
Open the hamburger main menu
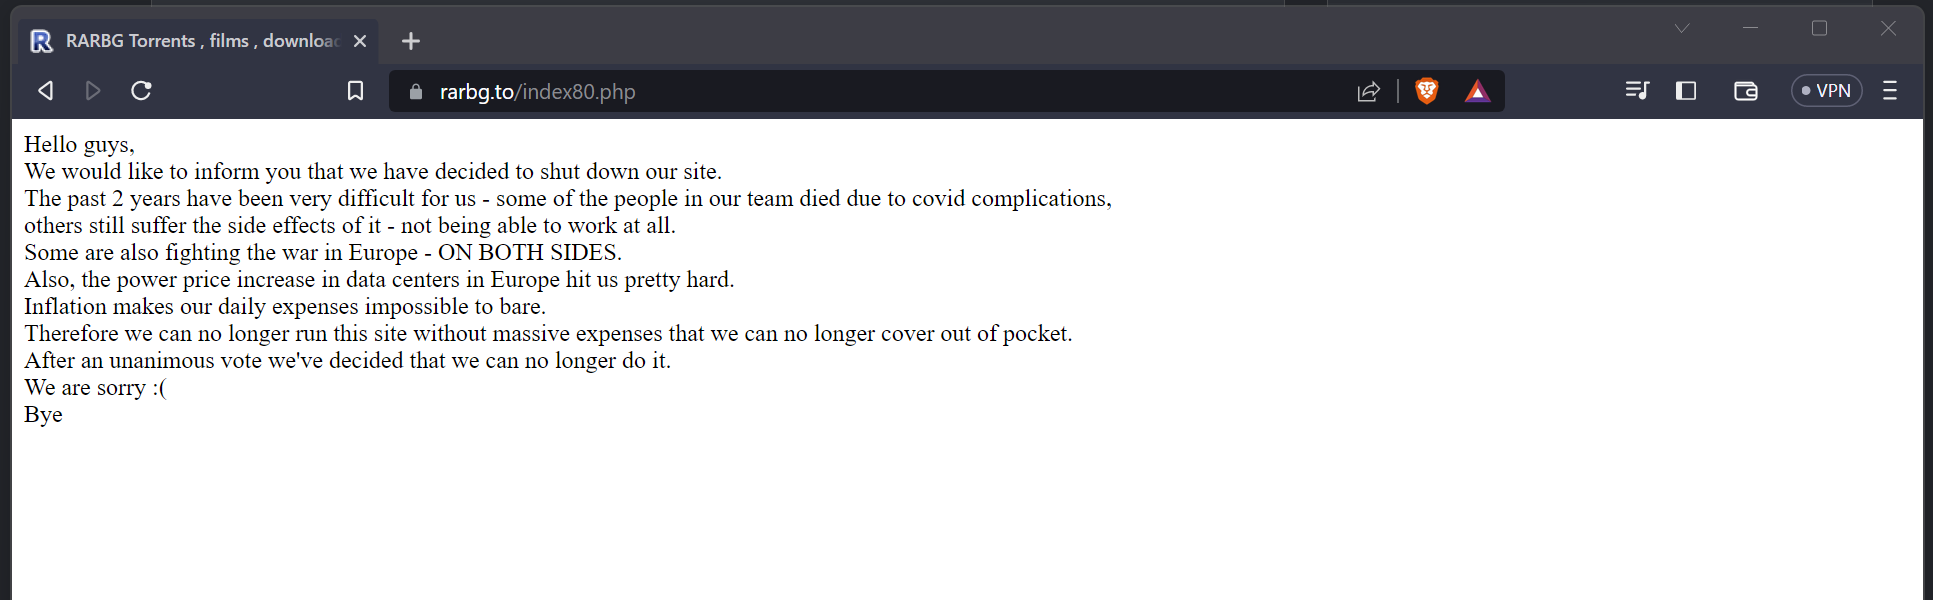[1890, 91]
